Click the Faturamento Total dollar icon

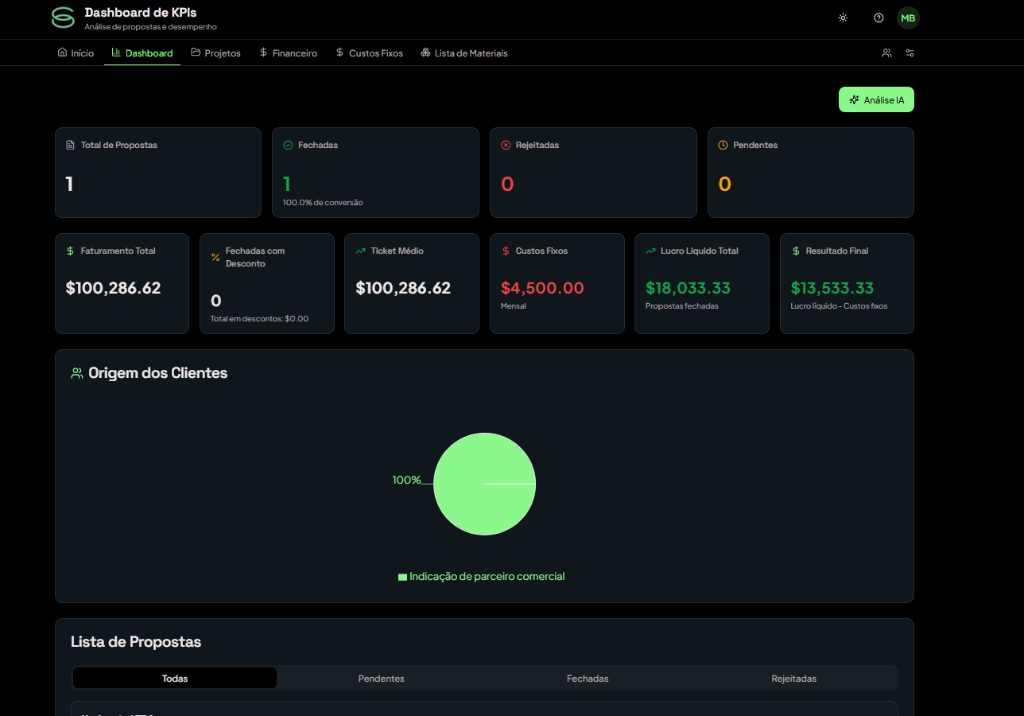[71, 251]
